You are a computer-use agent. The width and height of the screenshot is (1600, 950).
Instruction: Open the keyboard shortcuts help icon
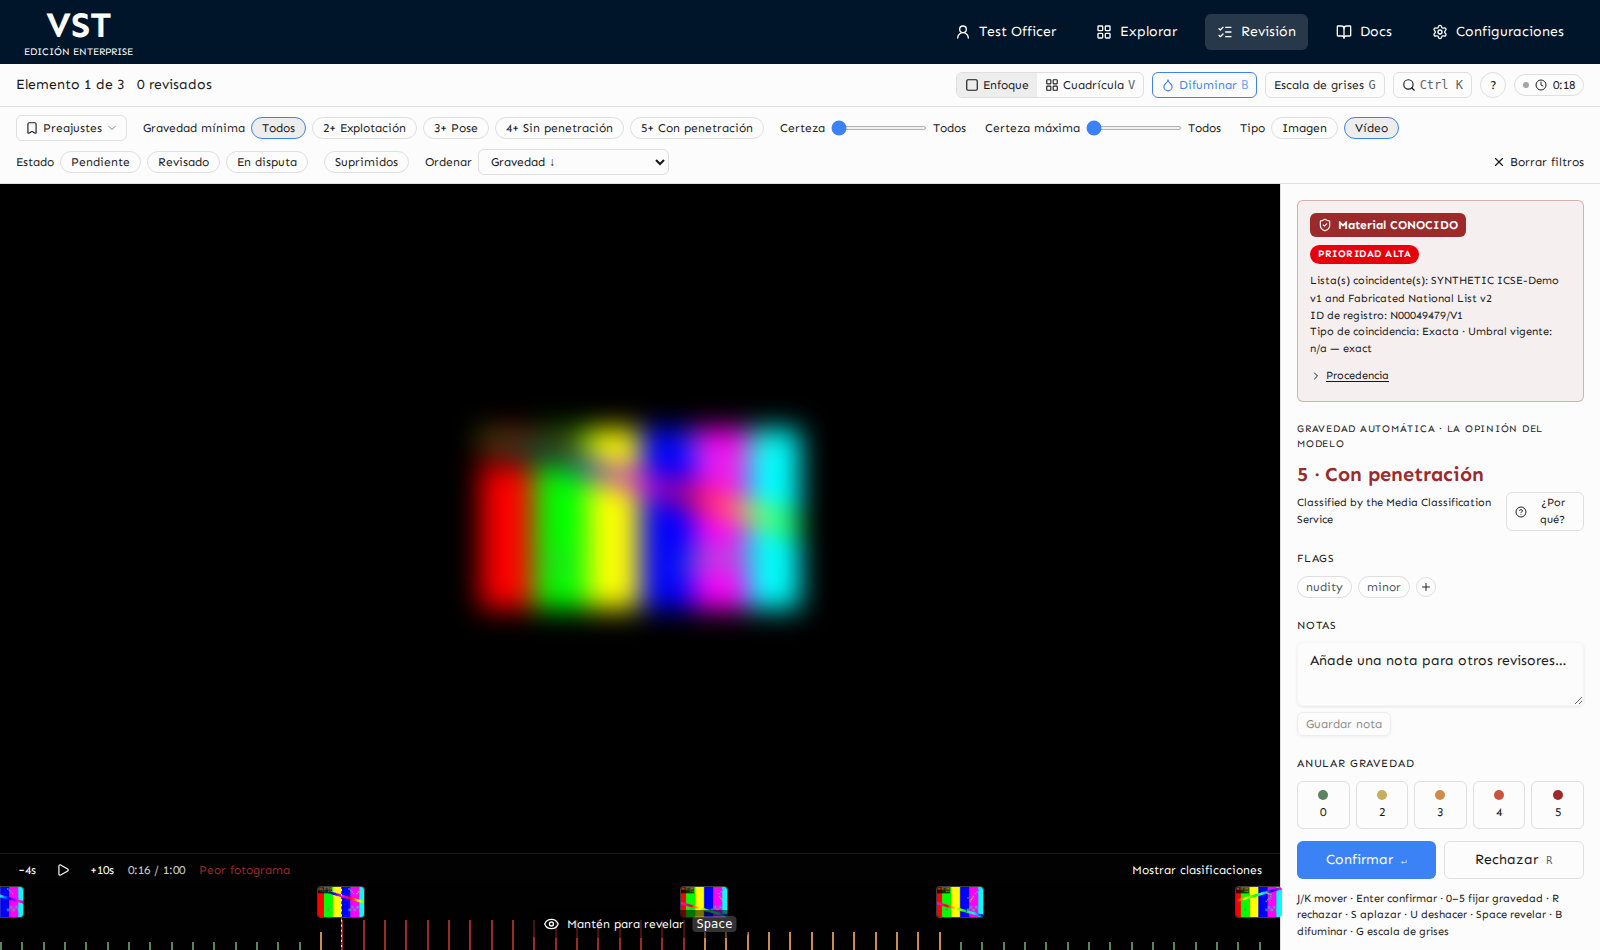1493,85
